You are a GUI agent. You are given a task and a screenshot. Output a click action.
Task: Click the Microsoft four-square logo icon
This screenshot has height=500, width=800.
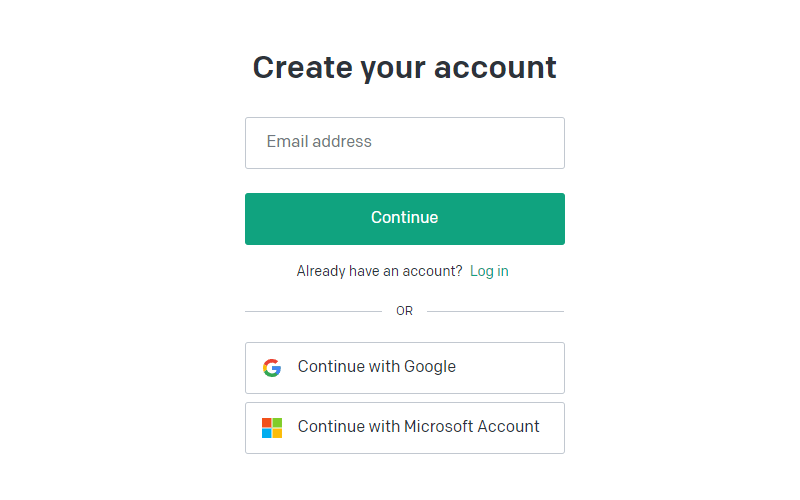(272, 428)
